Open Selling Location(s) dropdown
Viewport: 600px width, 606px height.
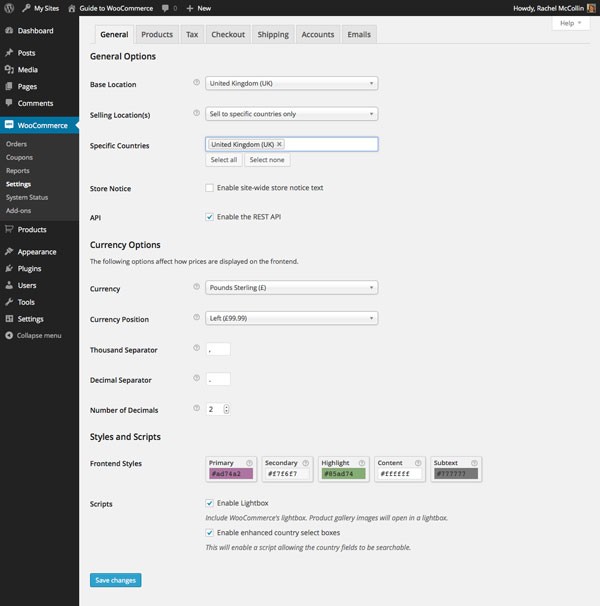coord(291,114)
